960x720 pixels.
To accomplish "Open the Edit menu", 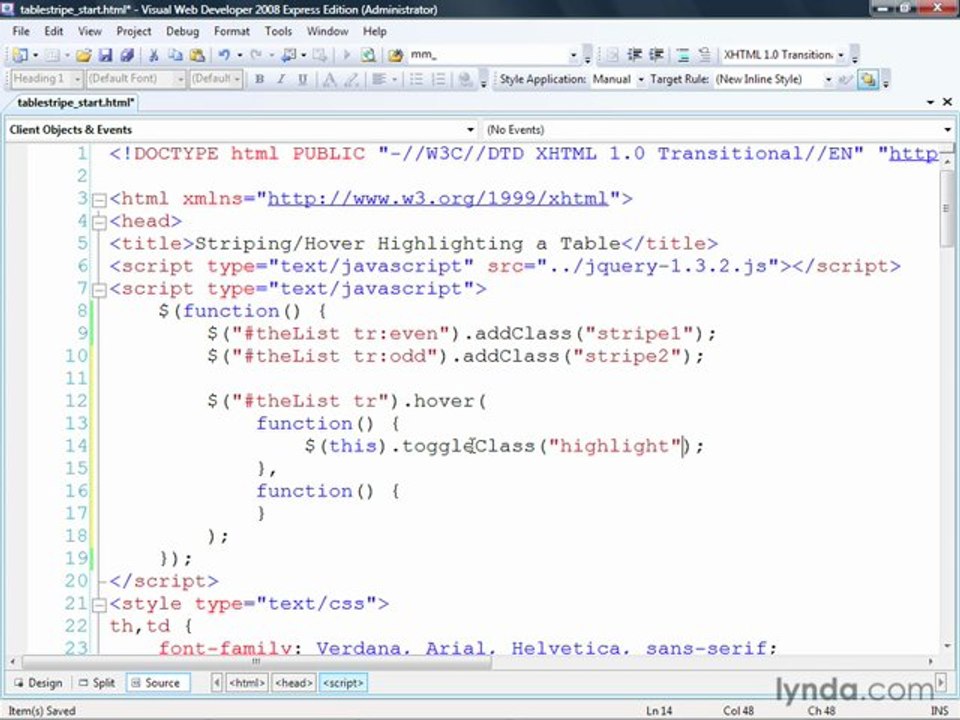I will [x=53, y=31].
